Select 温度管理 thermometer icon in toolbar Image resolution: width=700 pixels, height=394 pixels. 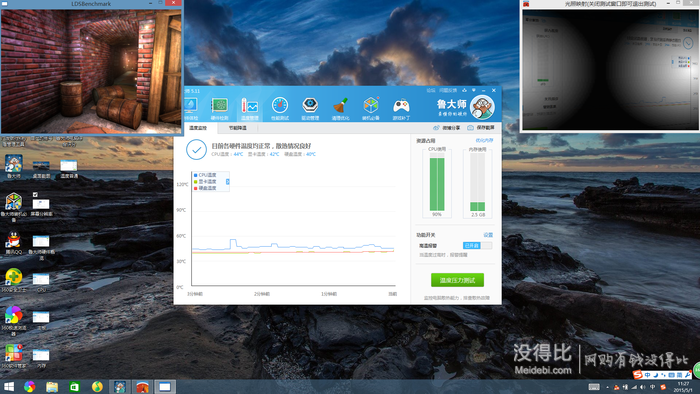click(x=250, y=109)
